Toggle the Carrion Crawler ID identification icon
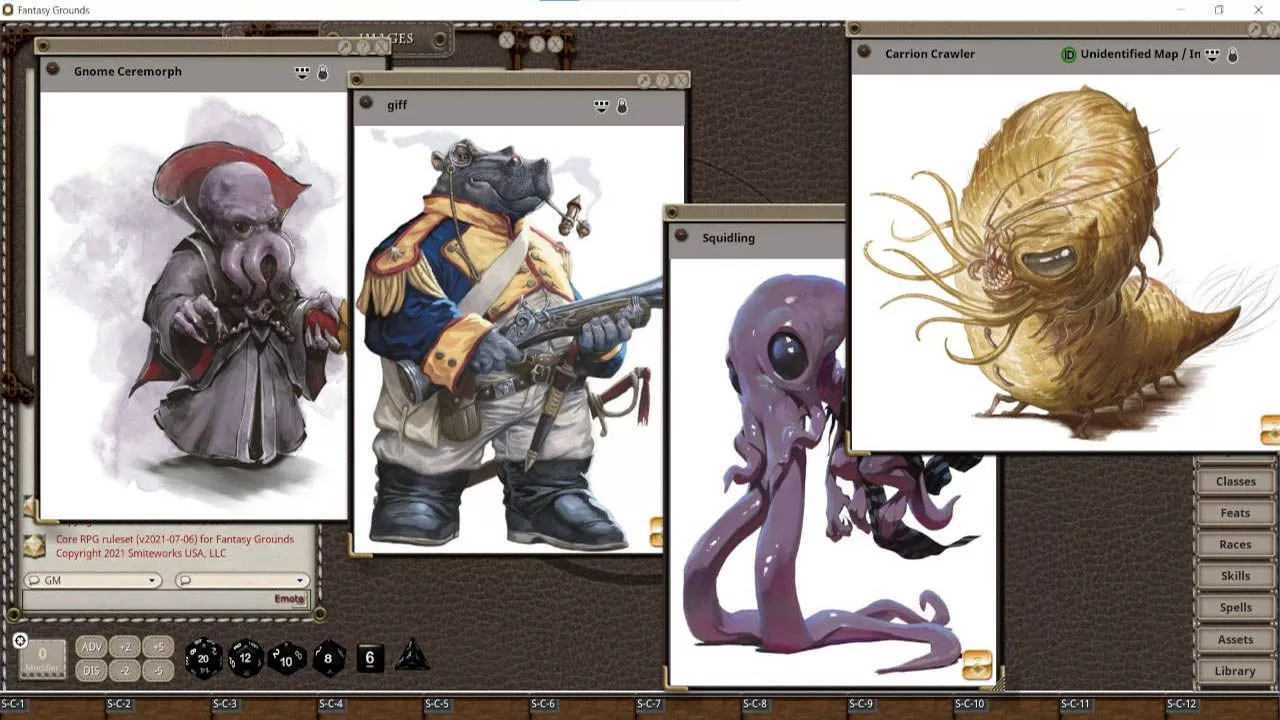Screen dimensions: 1280x720 click(x=1068, y=54)
